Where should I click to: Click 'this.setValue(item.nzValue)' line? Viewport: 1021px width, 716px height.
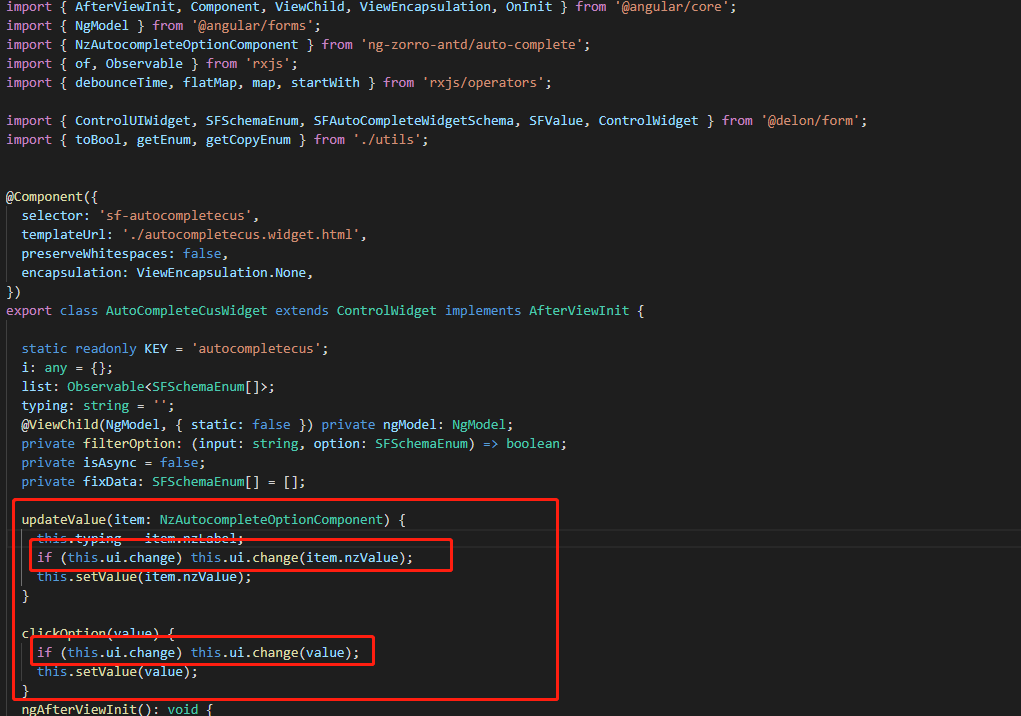pyautogui.click(x=144, y=577)
